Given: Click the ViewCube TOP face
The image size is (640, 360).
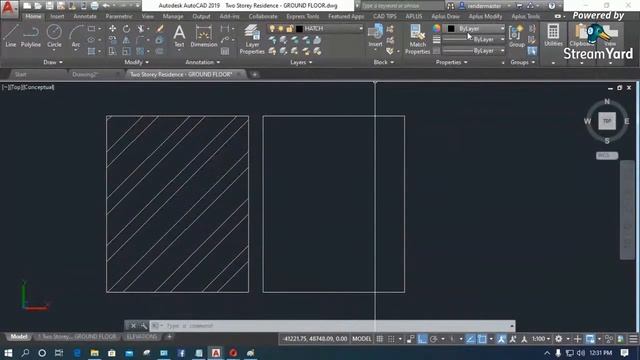Looking at the screenshot, I should [x=607, y=121].
